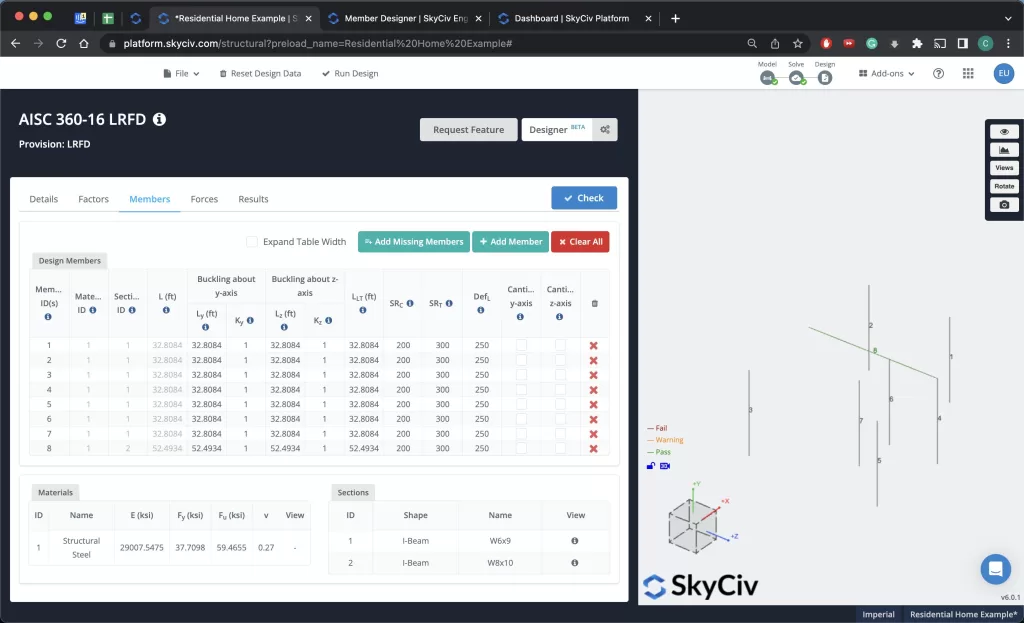
Task: Enable Expand Table Width checkbox
Action: [x=251, y=242]
